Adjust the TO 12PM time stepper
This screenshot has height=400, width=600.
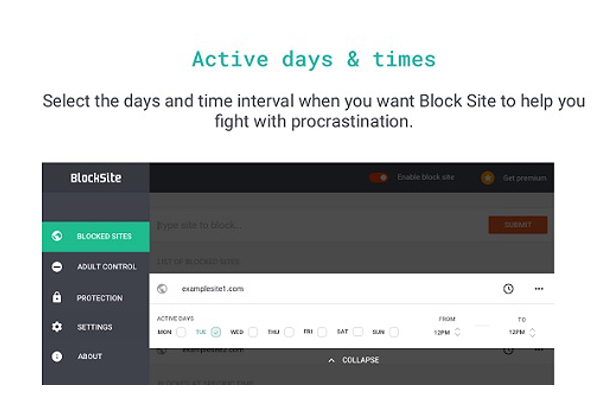click(x=532, y=332)
